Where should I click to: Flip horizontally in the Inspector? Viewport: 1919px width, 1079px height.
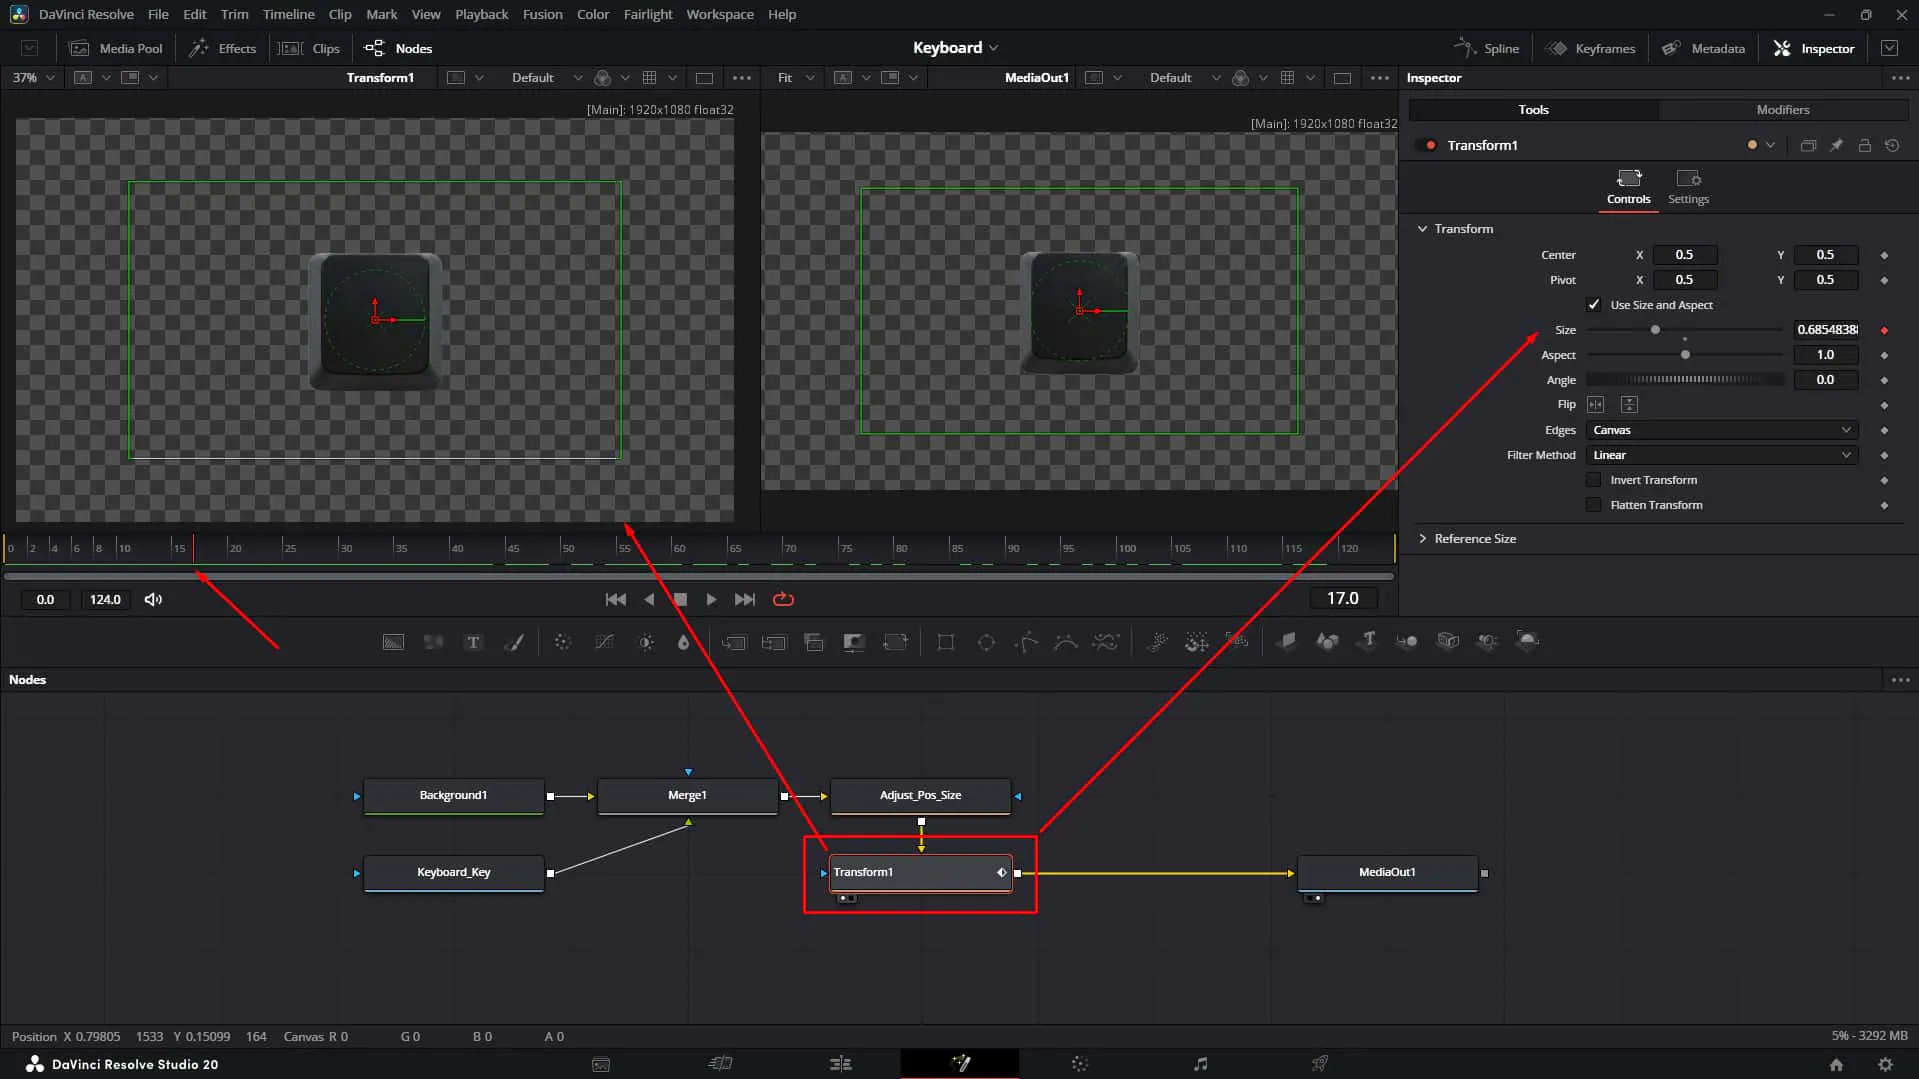coord(1595,405)
